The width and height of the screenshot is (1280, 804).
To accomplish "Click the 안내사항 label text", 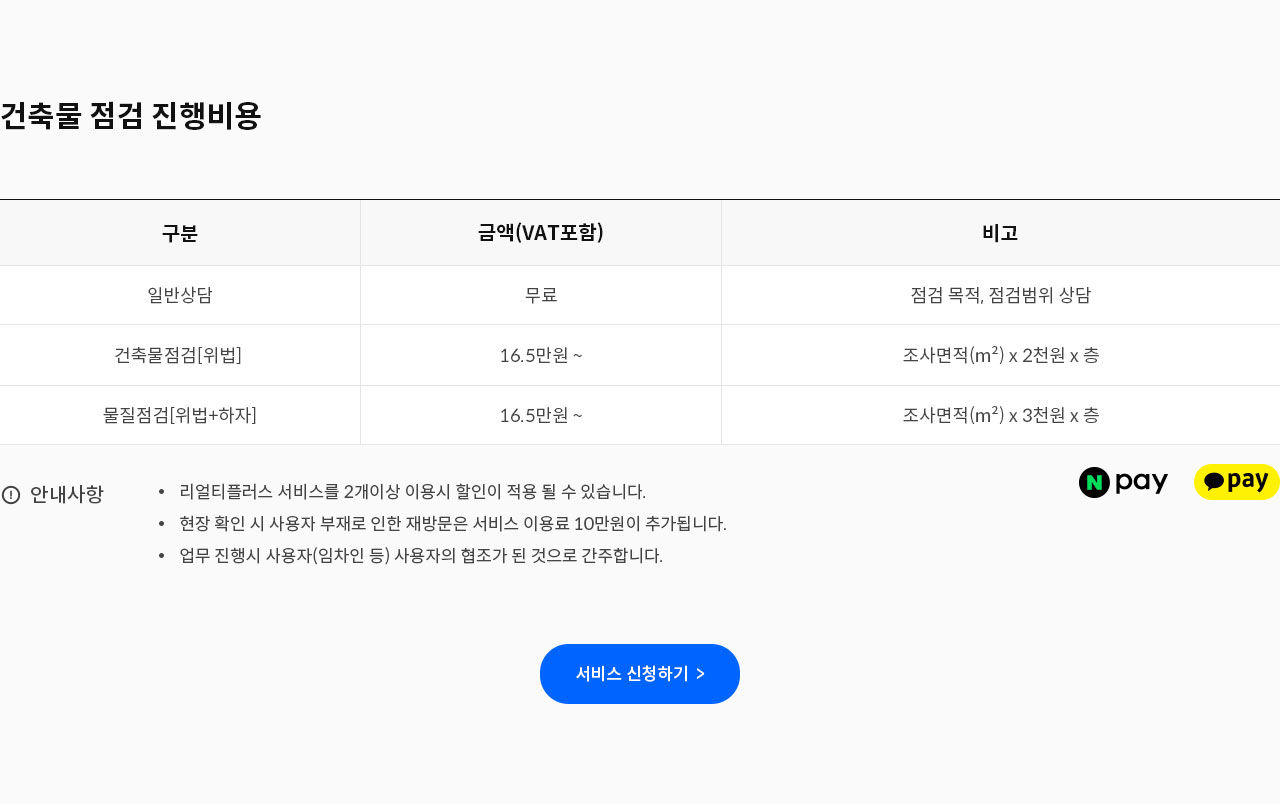I will [x=67, y=494].
